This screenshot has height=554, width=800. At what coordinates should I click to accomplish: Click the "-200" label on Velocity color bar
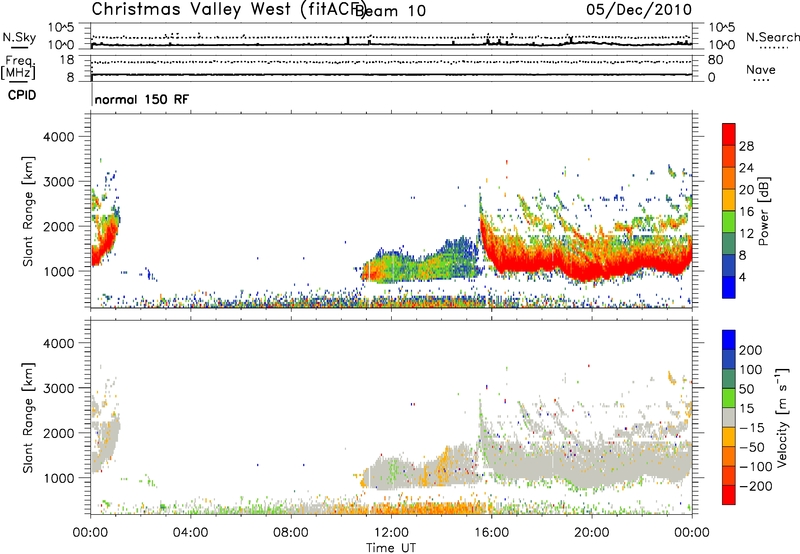[755, 486]
